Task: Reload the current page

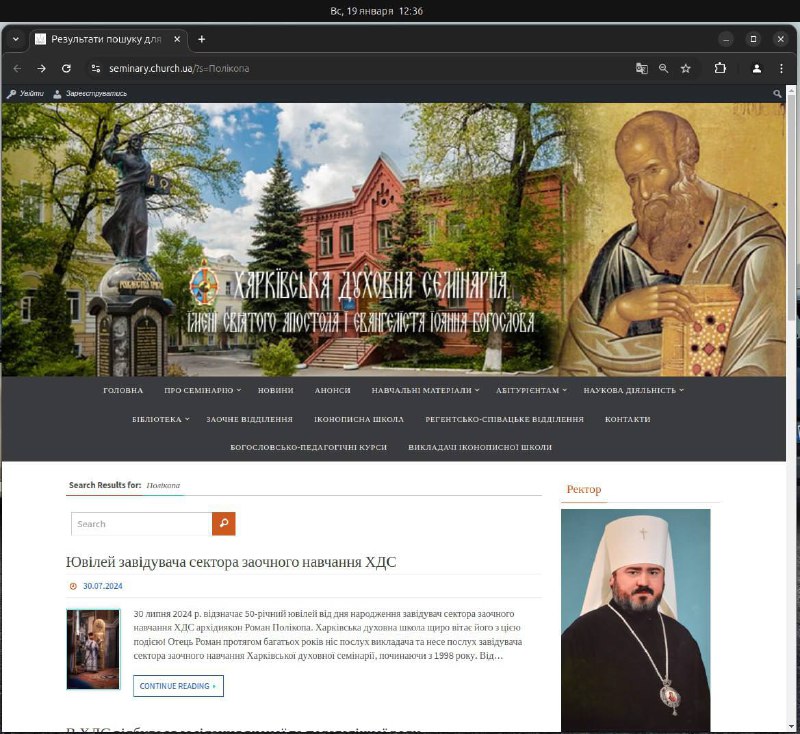Action: pyautogui.click(x=66, y=68)
